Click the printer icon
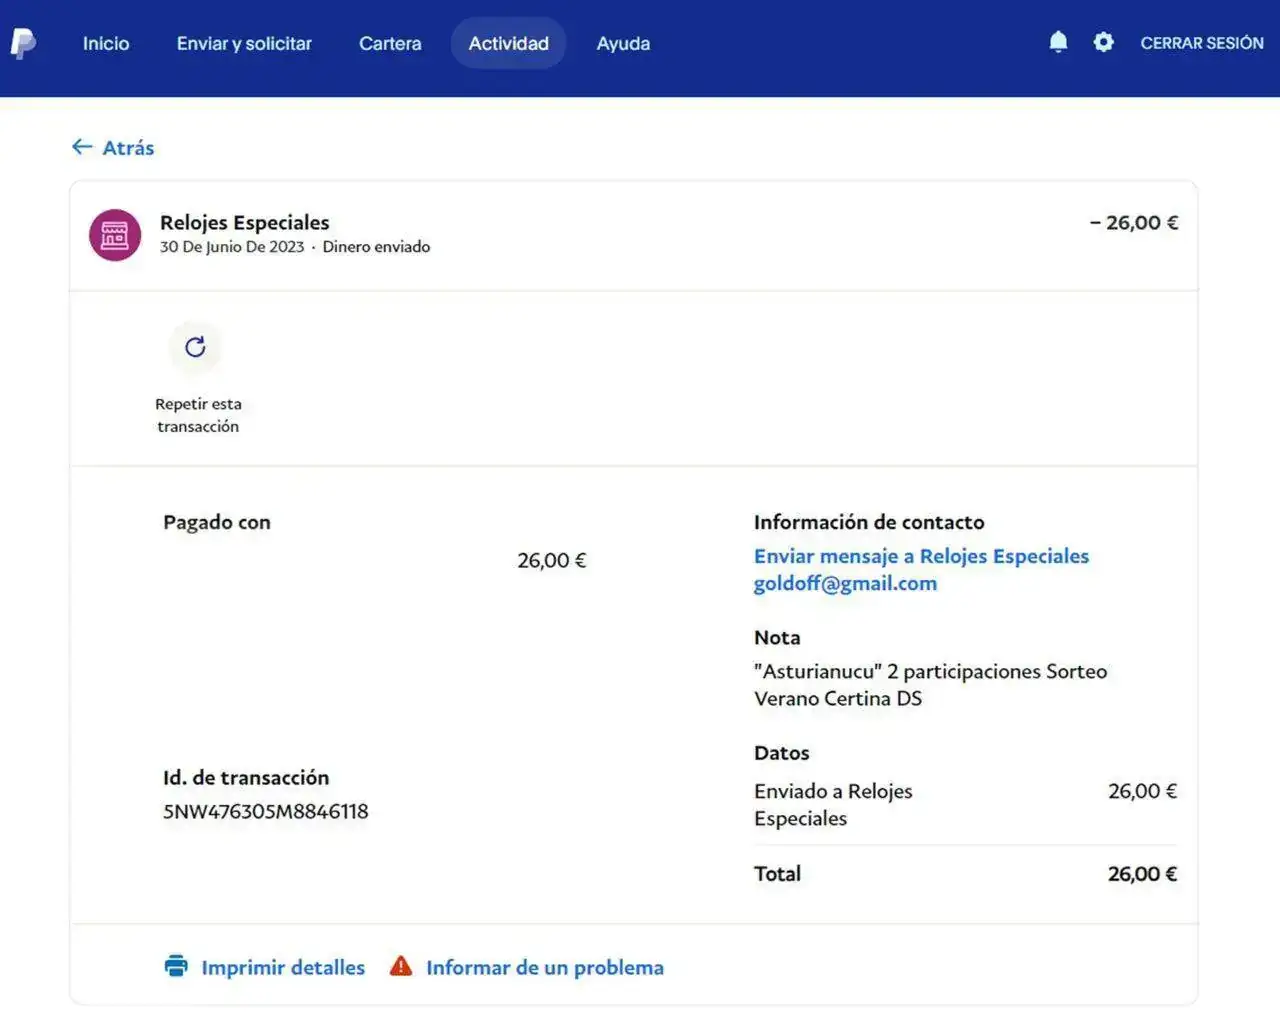The width and height of the screenshot is (1280, 1030). [x=176, y=966]
